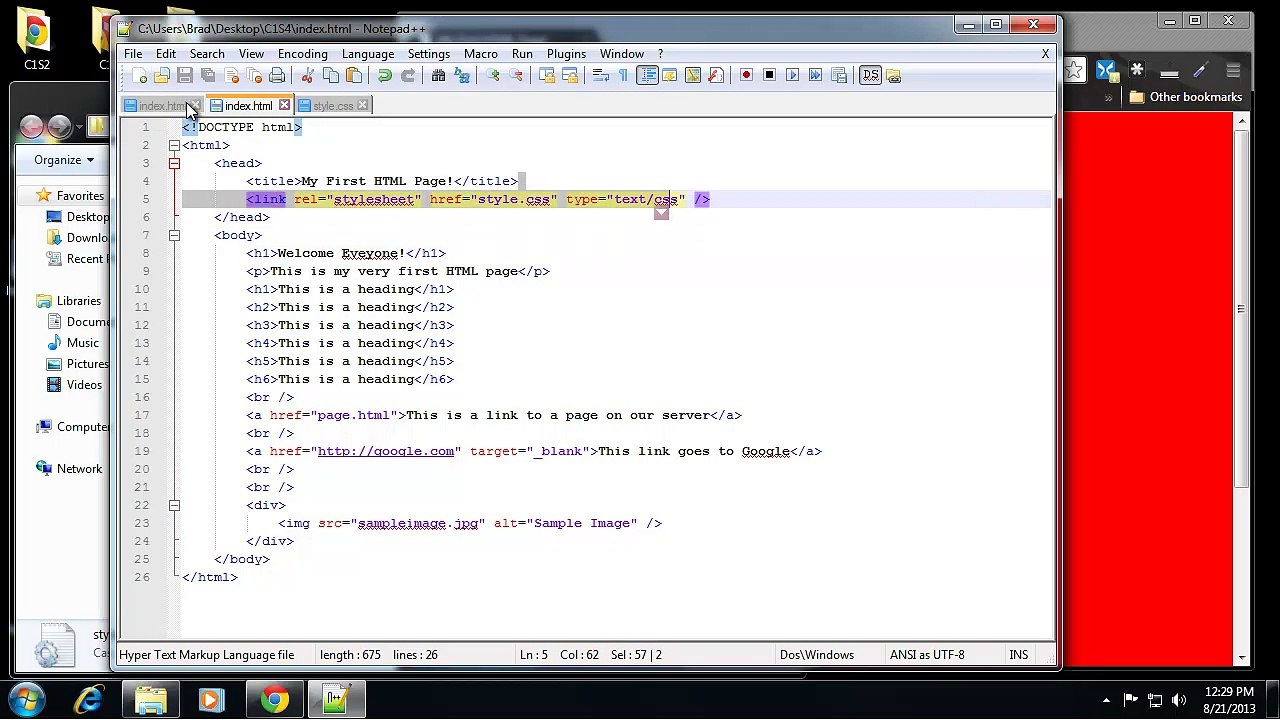Click line 19 google.com link text
The width and height of the screenshot is (1280, 720).
pos(386,451)
